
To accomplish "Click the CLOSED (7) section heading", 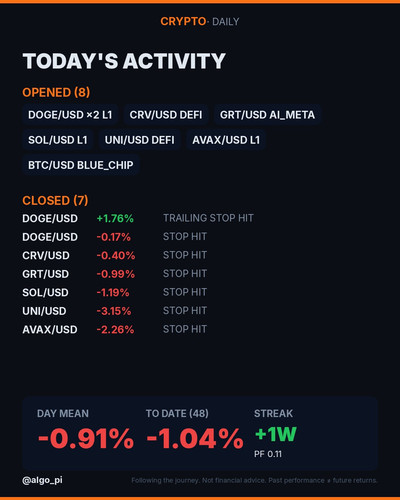I will 55,200.
